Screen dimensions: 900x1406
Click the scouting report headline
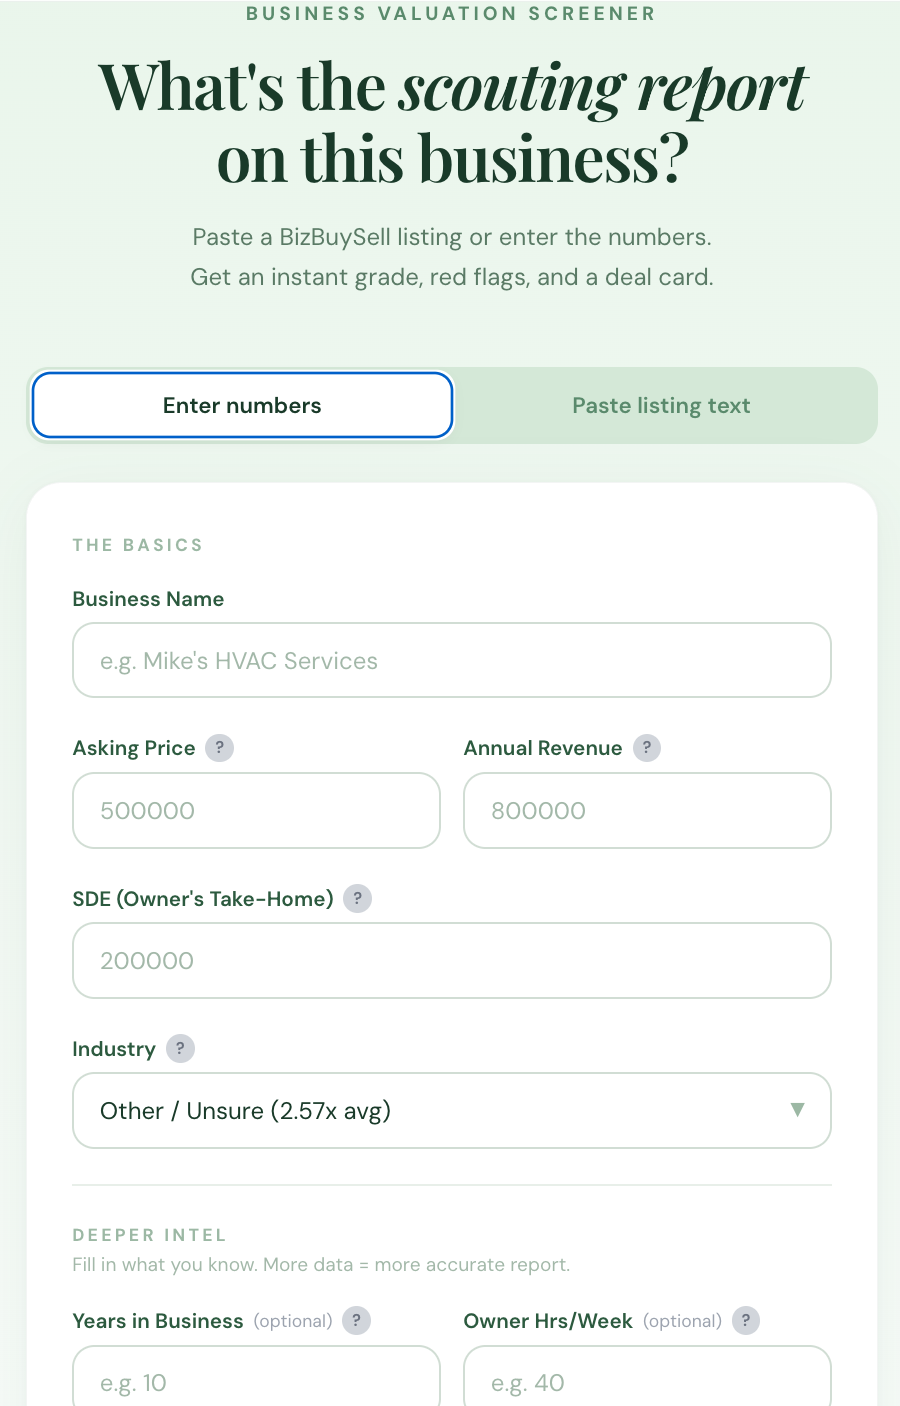(x=452, y=123)
